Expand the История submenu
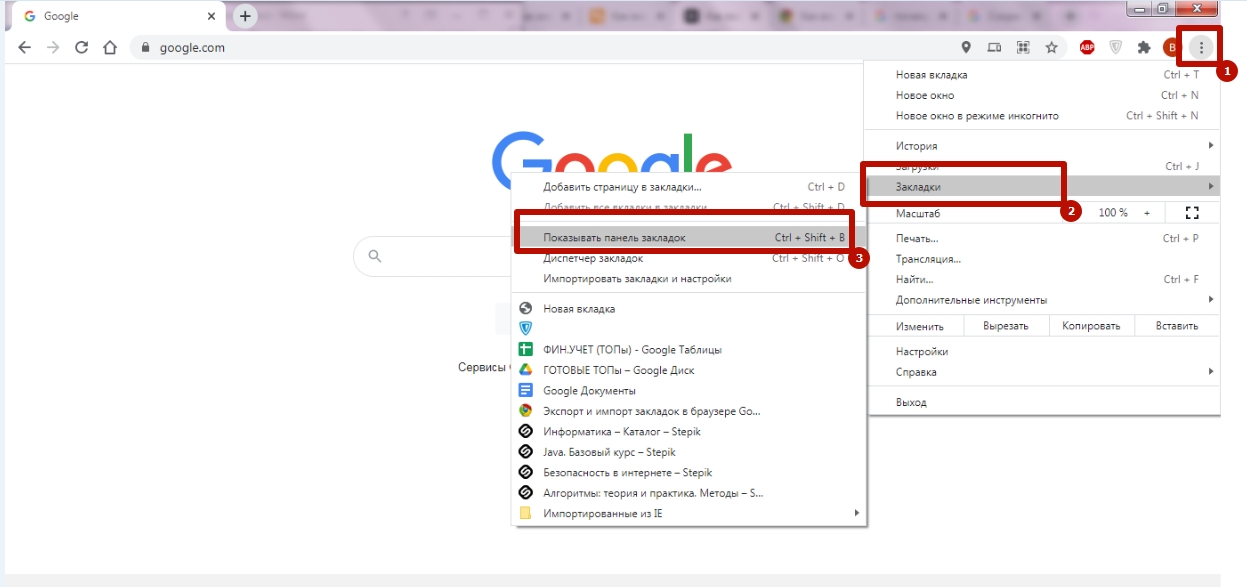1247x587 pixels. (x=1042, y=146)
